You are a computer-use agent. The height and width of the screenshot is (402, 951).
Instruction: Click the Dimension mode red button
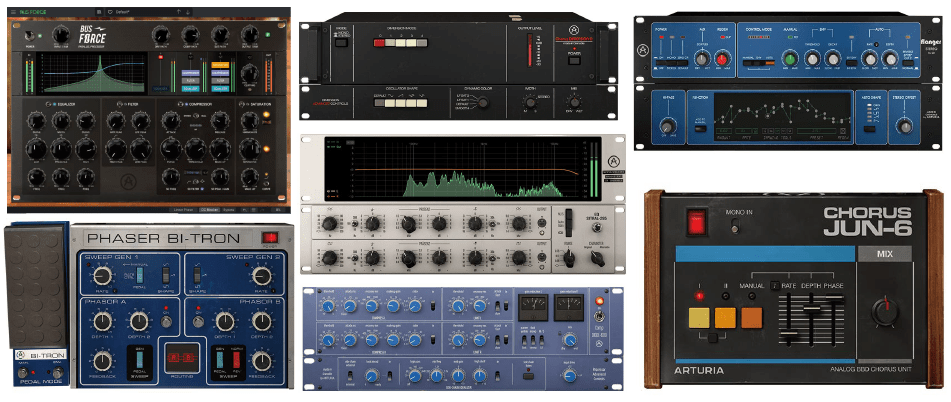[379, 44]
